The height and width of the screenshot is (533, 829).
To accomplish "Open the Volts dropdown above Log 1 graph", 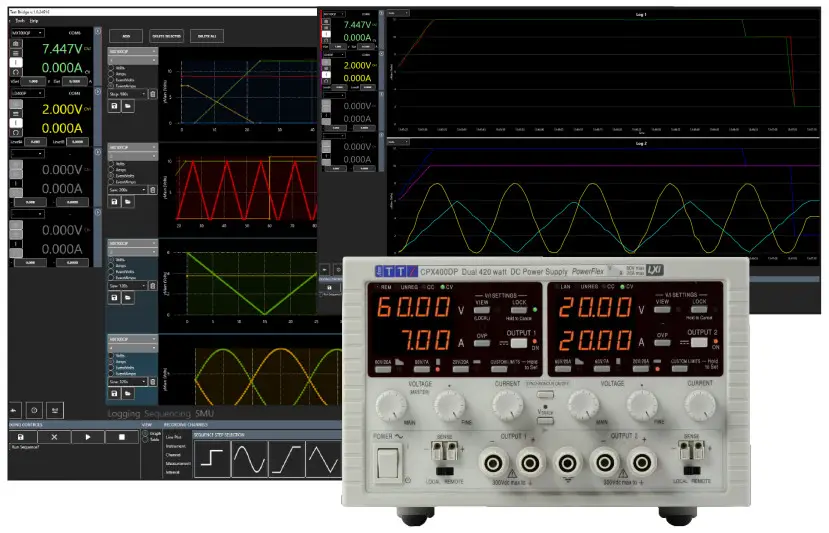I will [x=399, y=13].
